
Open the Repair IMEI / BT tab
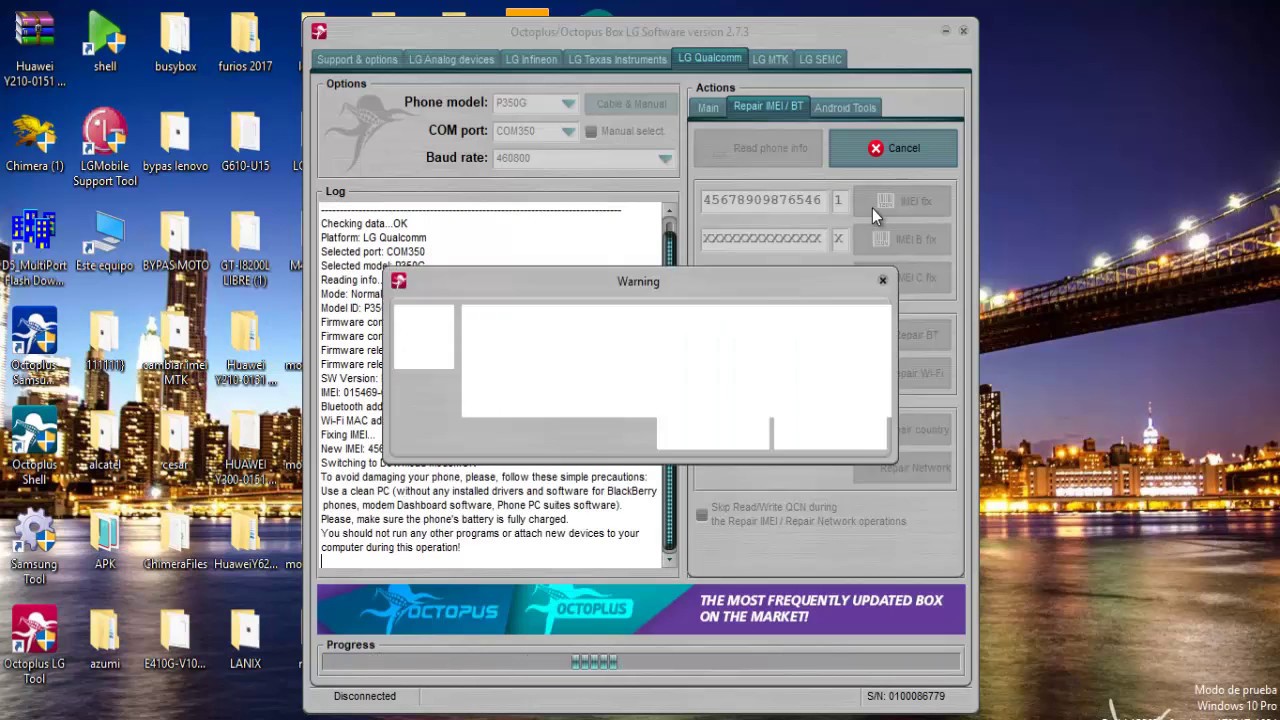coord(768,106)
